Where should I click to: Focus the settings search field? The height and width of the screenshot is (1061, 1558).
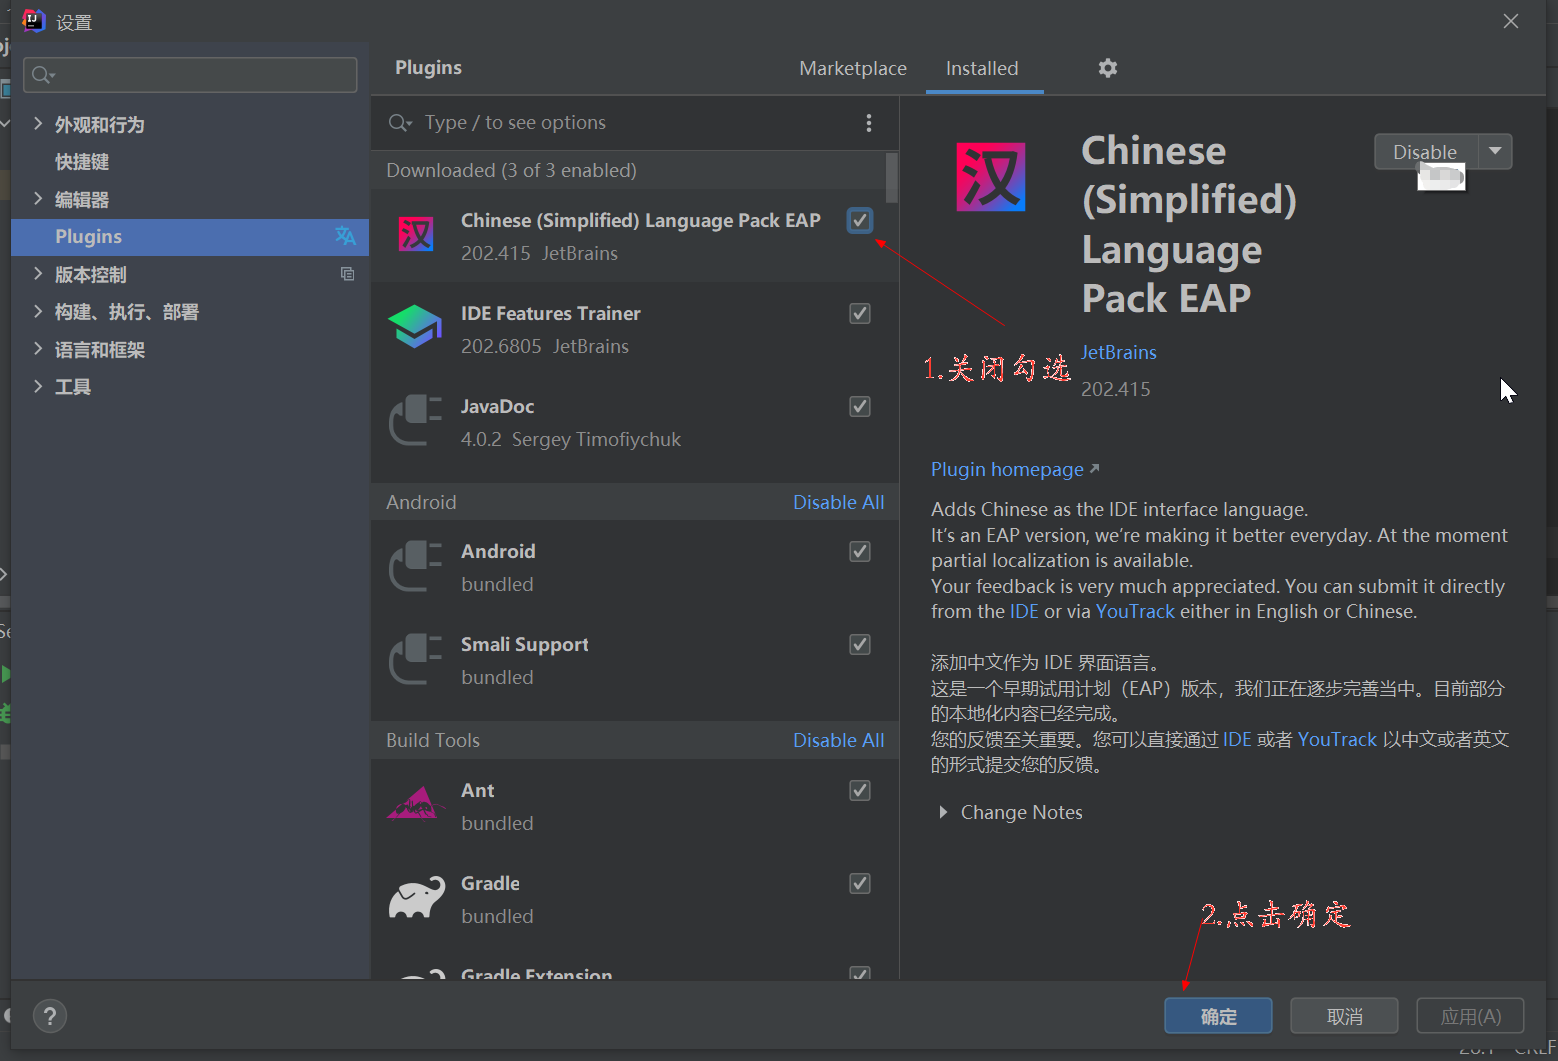pyautogui.click(x=190, y=75)
